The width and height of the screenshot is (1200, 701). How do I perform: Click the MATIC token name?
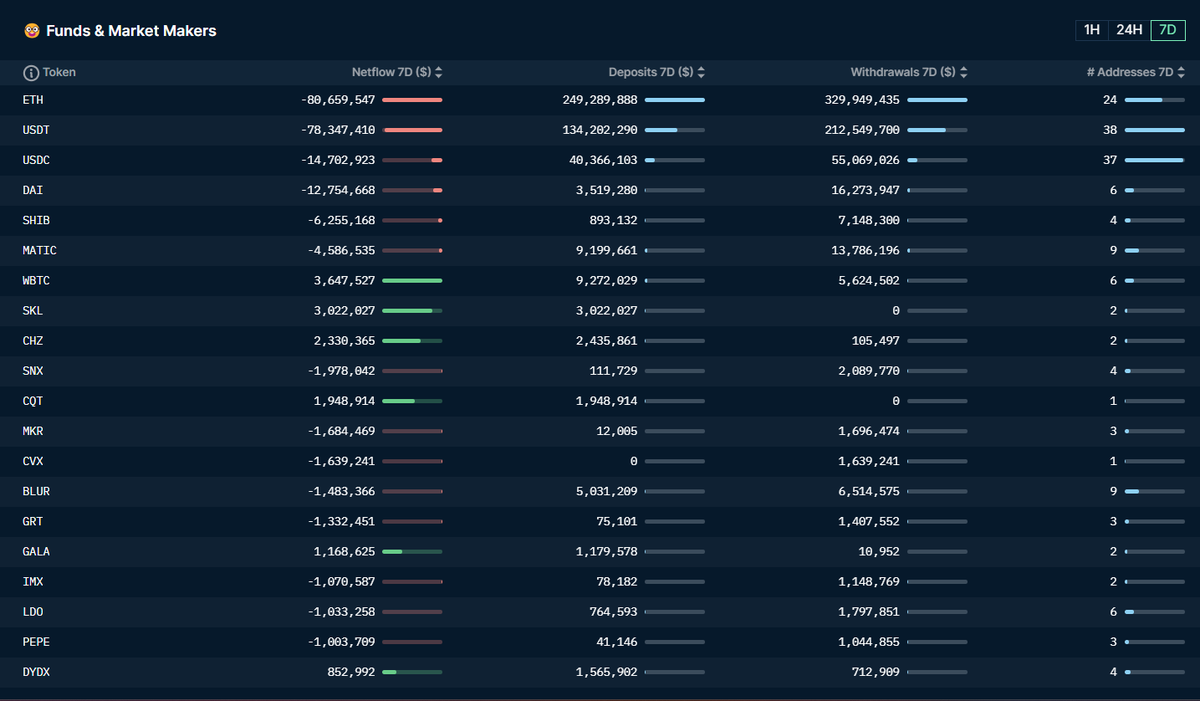pyautogui.click(x=40, y=250)
